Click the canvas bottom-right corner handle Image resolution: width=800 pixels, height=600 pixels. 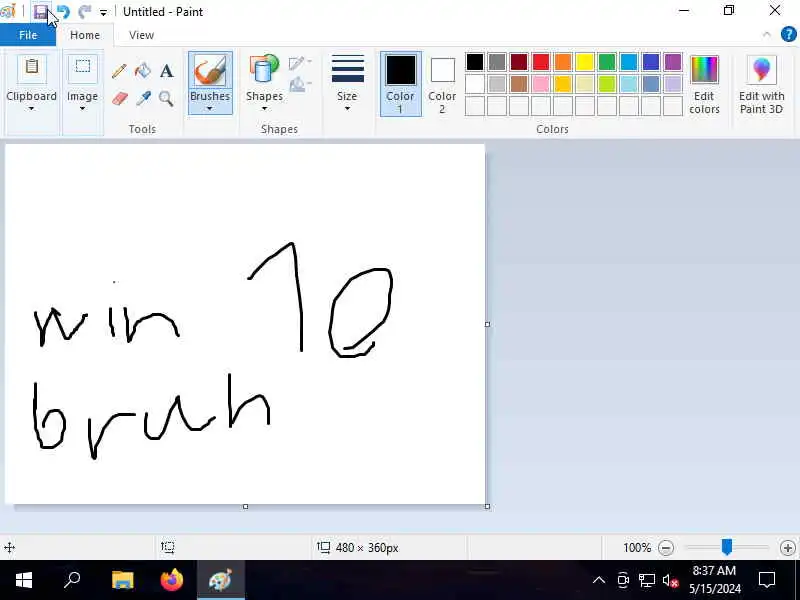tap(487, 507)
